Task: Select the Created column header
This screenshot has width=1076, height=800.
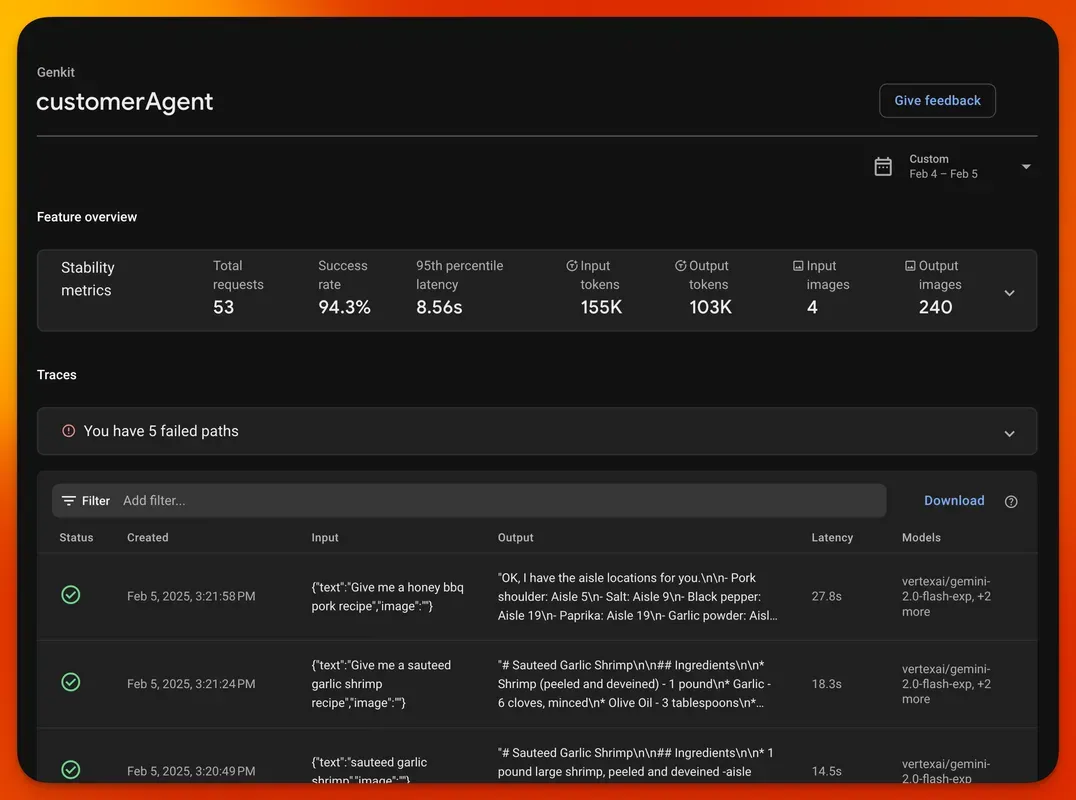Action: pyautogui.click(x=148, y=537)
